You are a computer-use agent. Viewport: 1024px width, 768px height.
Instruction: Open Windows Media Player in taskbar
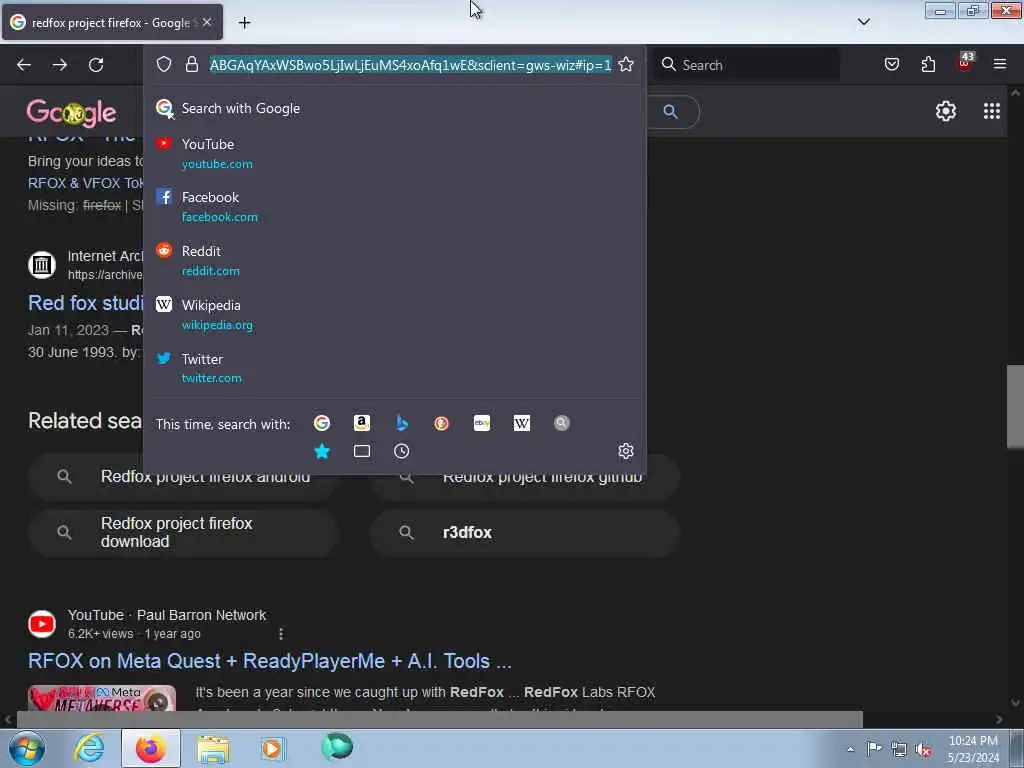tap(273, 748)
